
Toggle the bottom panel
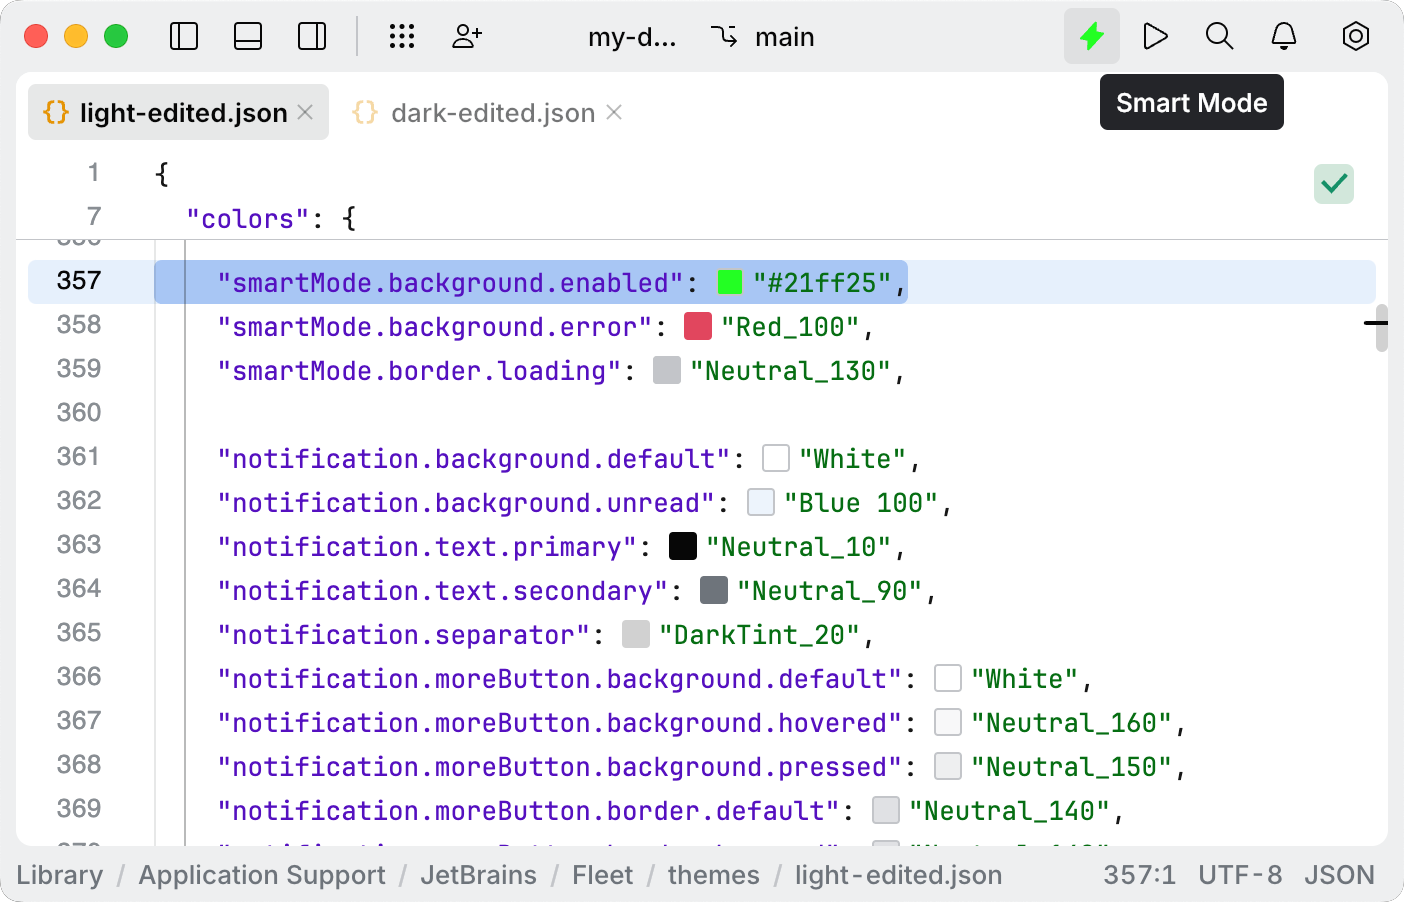(248, 37)
